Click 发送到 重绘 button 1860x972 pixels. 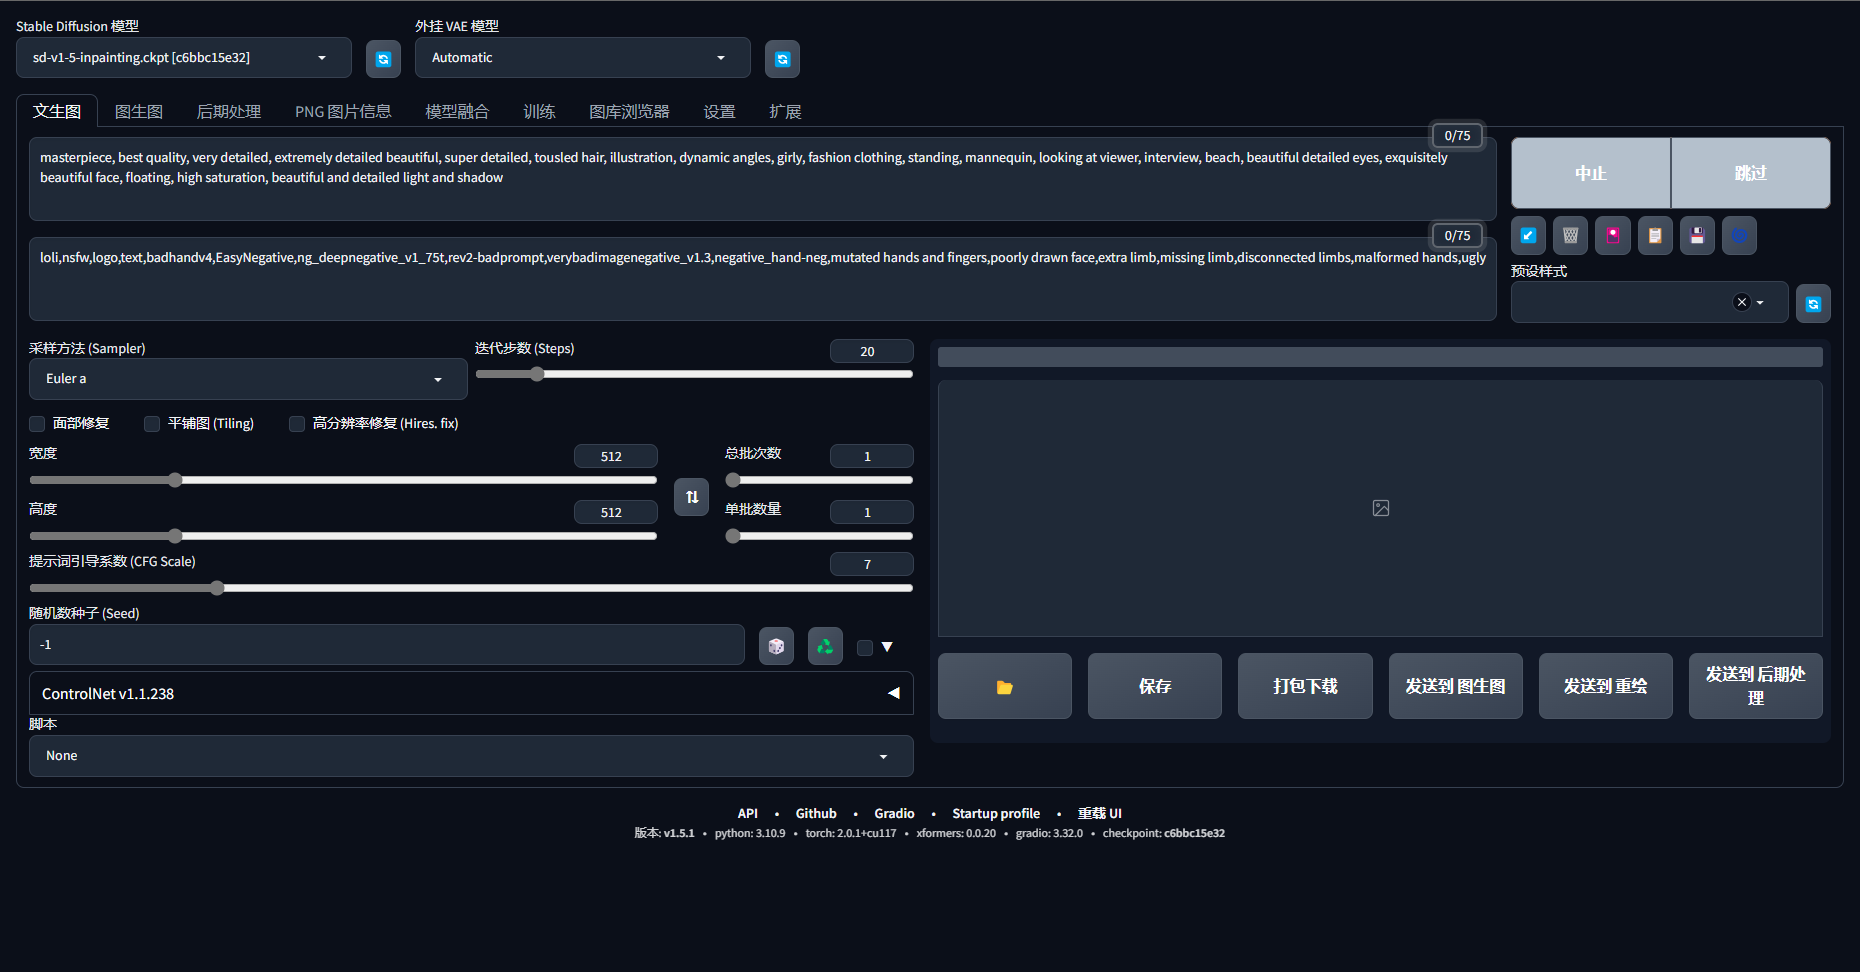point(1605,686)
